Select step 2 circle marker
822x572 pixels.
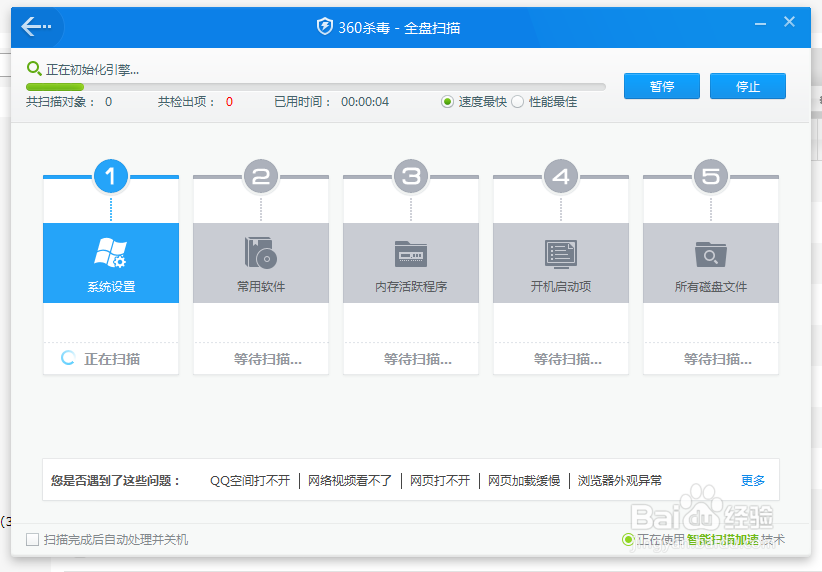coord(261,176)
